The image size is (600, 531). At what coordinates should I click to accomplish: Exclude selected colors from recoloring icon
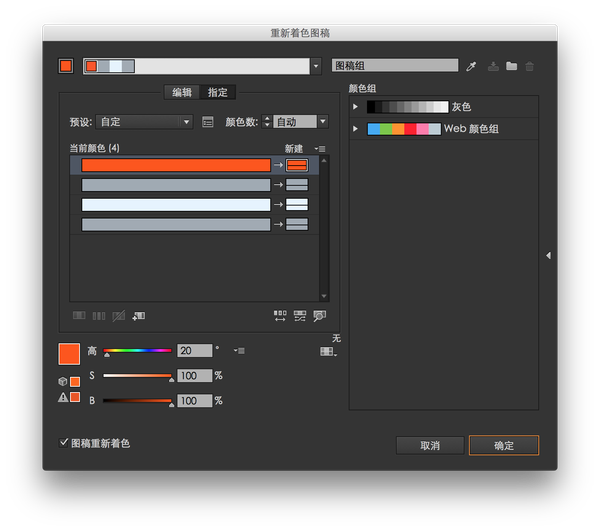tap(119, 316)
